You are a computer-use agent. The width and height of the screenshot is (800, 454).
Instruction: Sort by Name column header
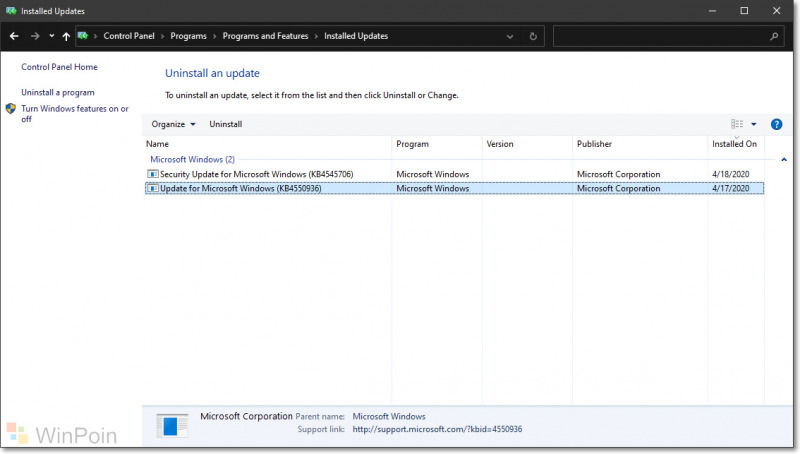(x=267, y=144)
